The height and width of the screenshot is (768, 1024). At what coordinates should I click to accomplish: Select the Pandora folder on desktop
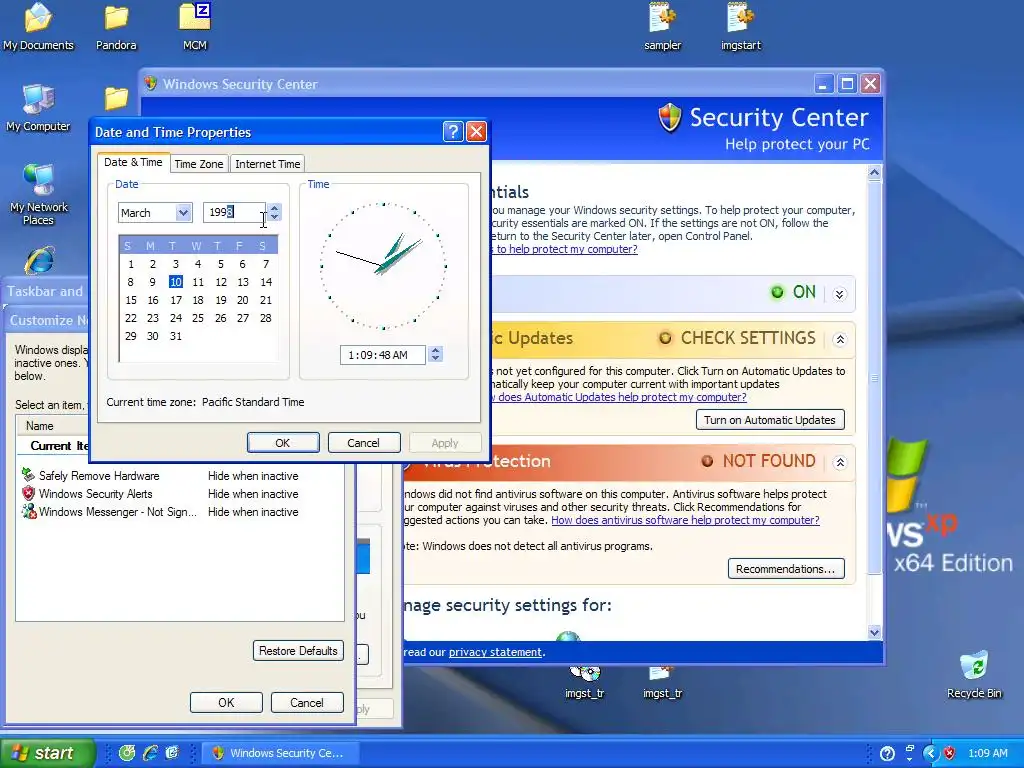[x=116, y=26]
